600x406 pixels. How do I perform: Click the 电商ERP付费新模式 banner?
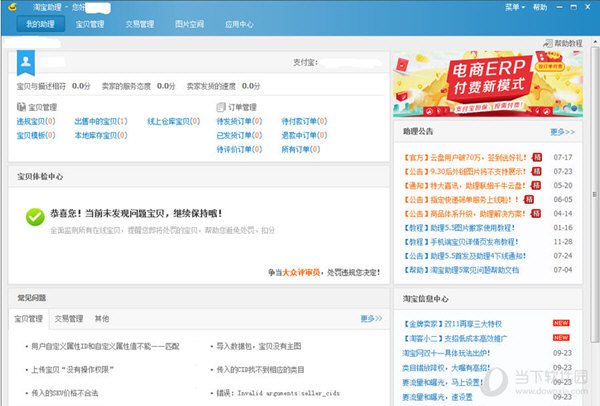(488, 83)
